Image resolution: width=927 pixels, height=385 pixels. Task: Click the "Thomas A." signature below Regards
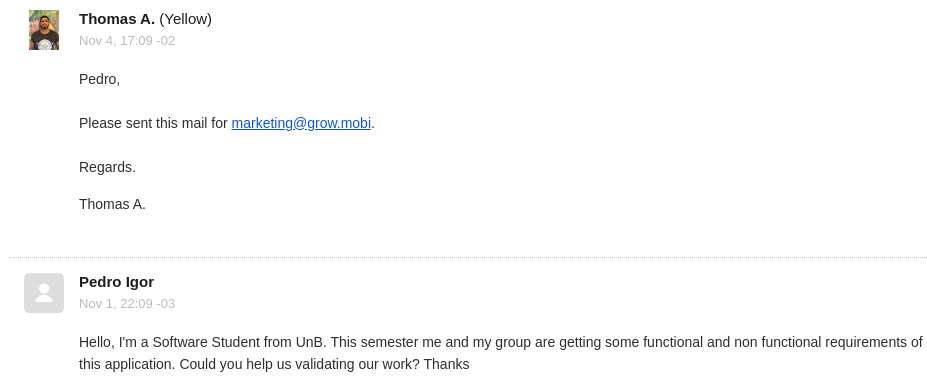click(112, 205)
